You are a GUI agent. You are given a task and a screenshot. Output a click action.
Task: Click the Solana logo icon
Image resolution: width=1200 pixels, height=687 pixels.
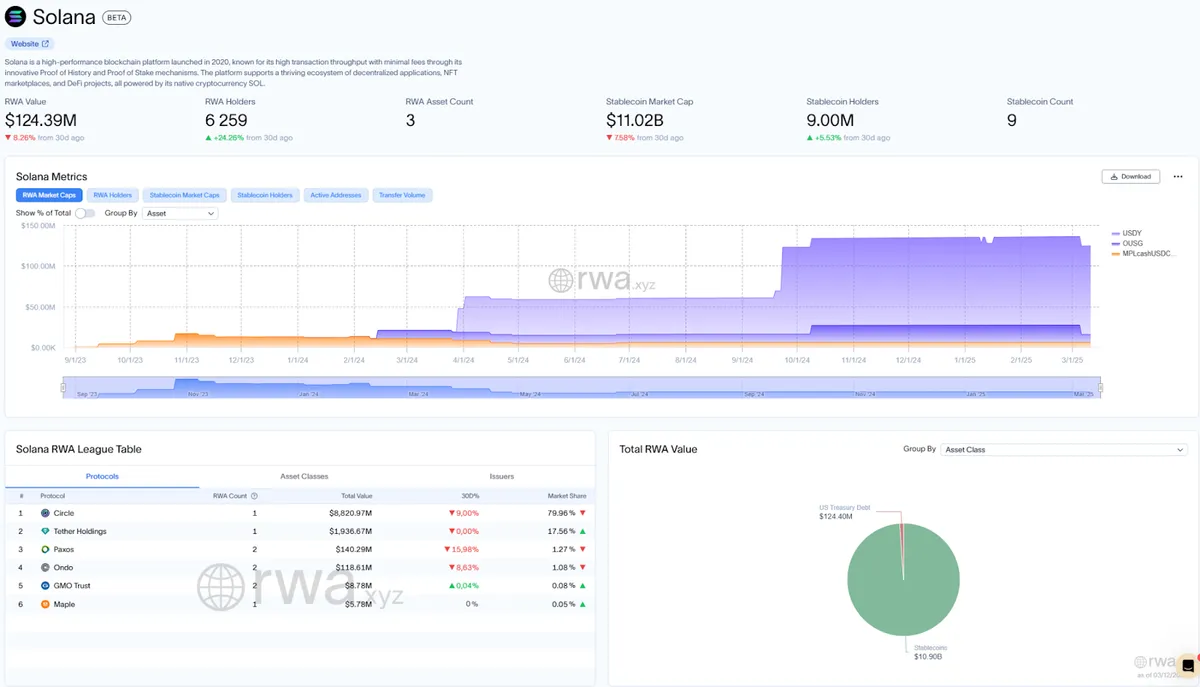pos(16,17)
